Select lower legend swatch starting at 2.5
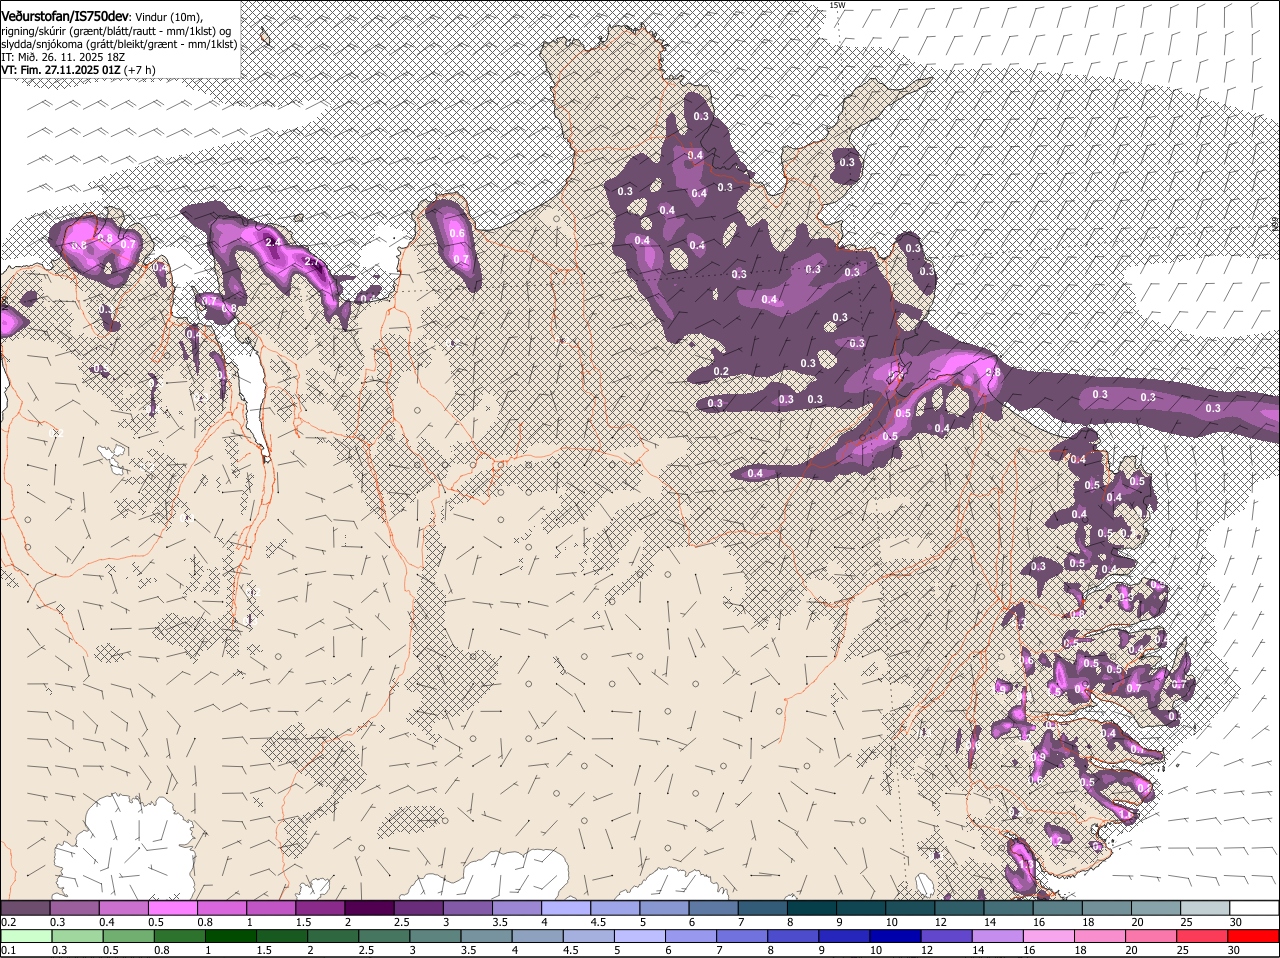Viewport: 1280px width, 958px height. 384,936
